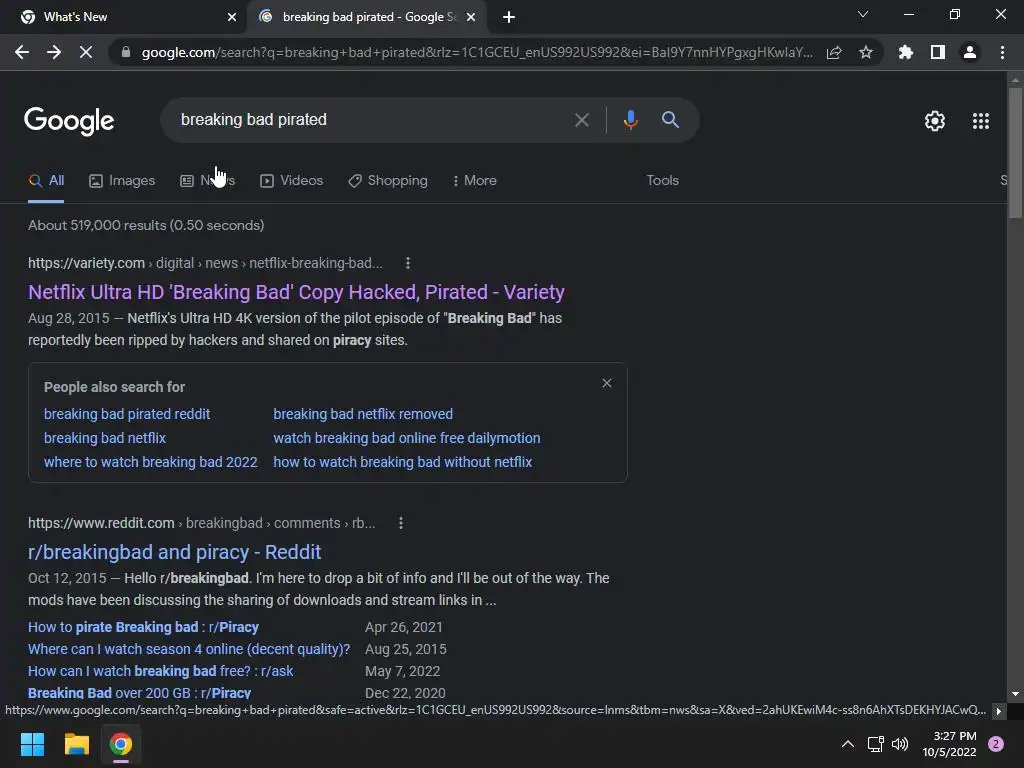Open notification center badge showing 2
The height and width of the screenshot is (768, 1024).
click(x=995, y=744)
